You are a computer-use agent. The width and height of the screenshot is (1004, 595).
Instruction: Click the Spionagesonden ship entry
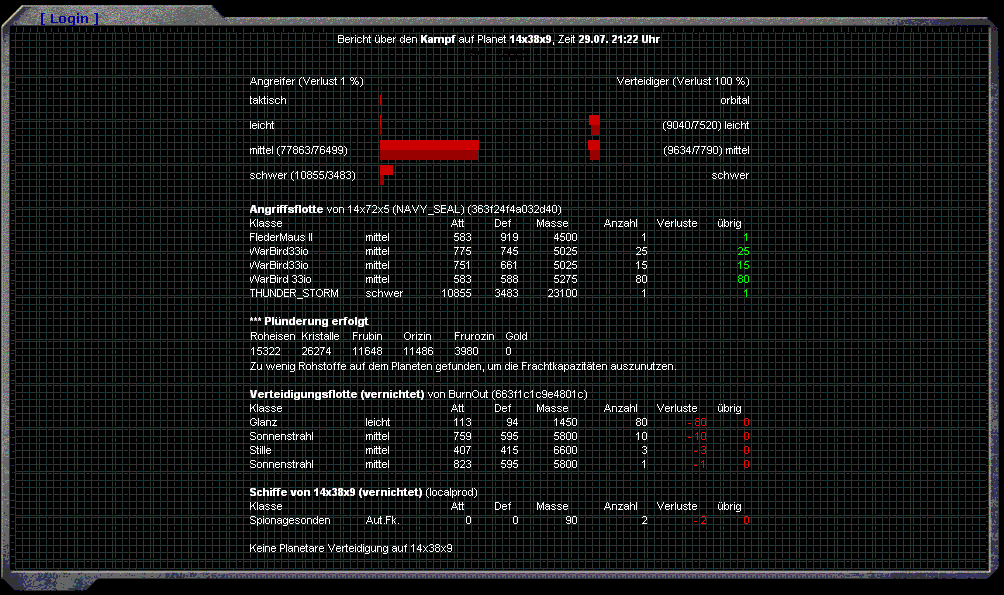tap(288, 521)
